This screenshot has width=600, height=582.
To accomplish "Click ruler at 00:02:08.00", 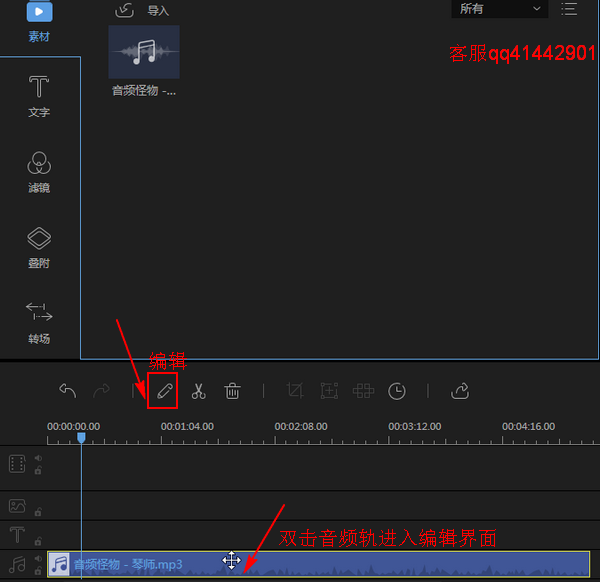I will tap(301, 426).
